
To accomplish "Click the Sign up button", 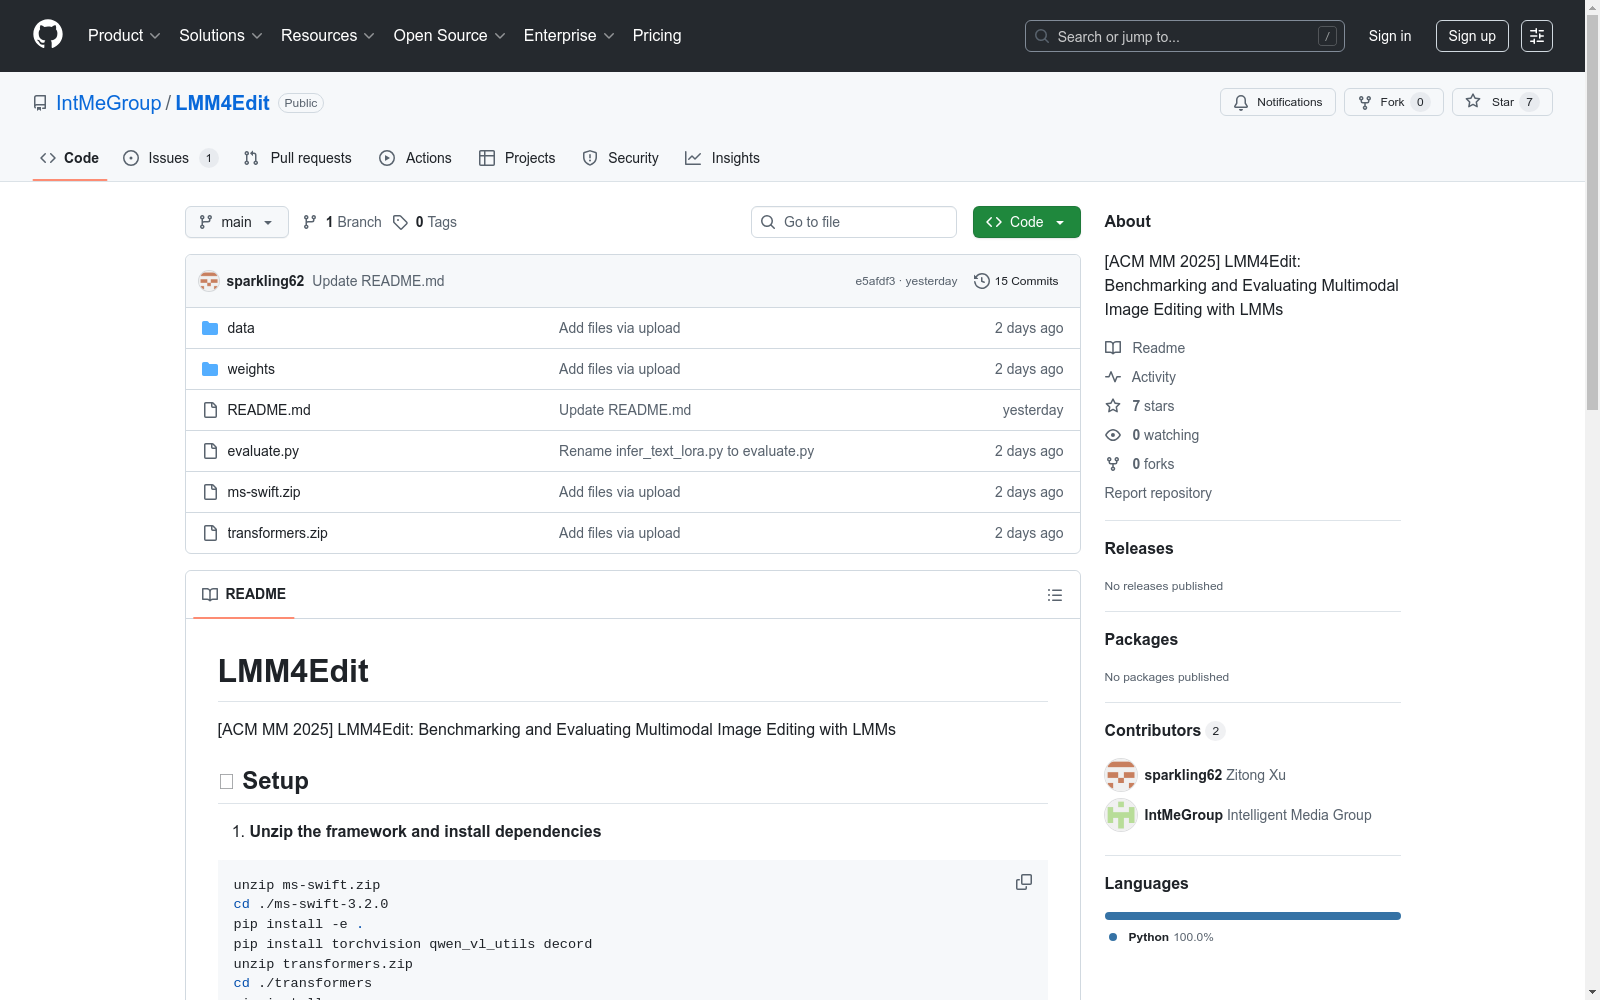I will tap(1472, 36).
